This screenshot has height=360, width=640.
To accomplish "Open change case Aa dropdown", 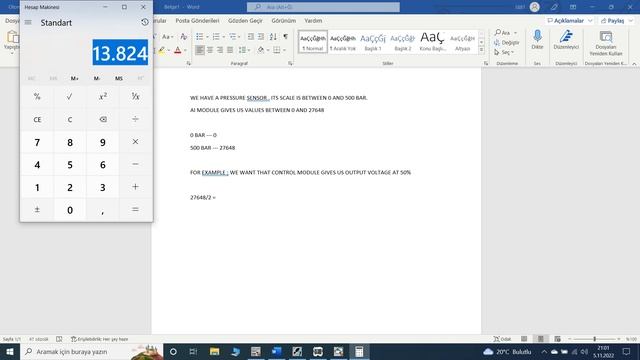I will pyautogui.click(x=167, y=37).
